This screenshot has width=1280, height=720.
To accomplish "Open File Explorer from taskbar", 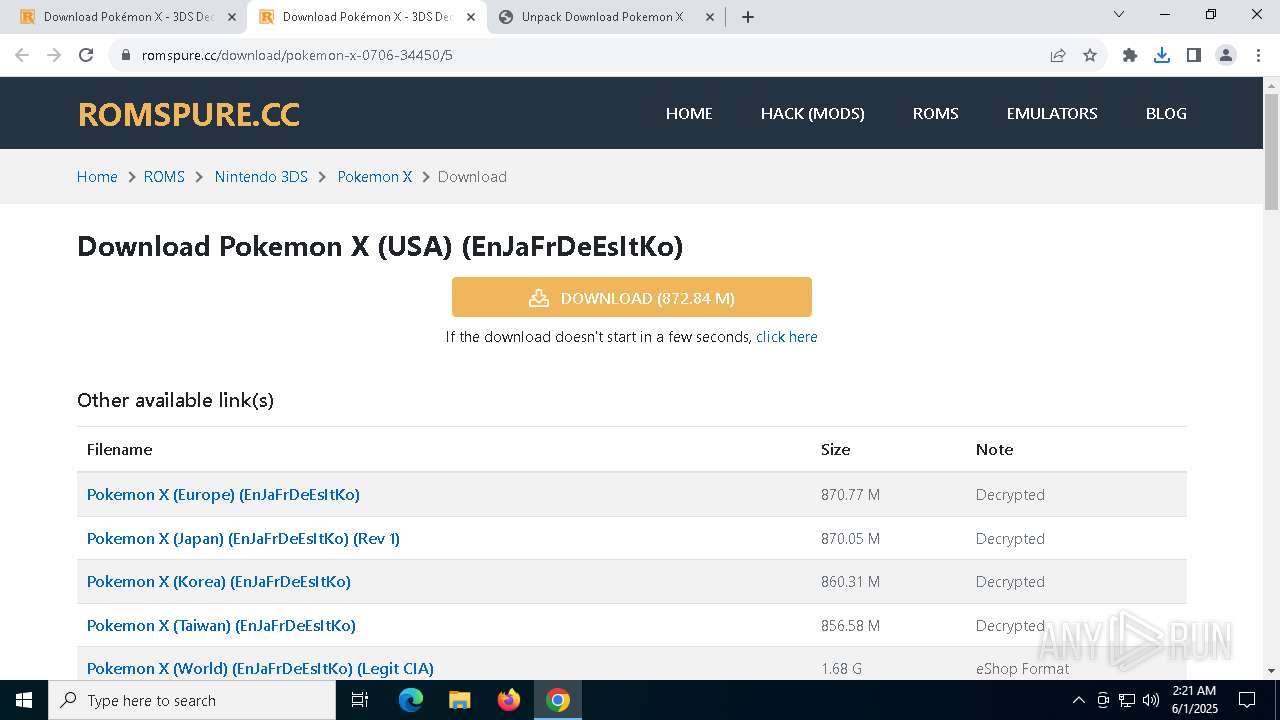I will 460,700.
